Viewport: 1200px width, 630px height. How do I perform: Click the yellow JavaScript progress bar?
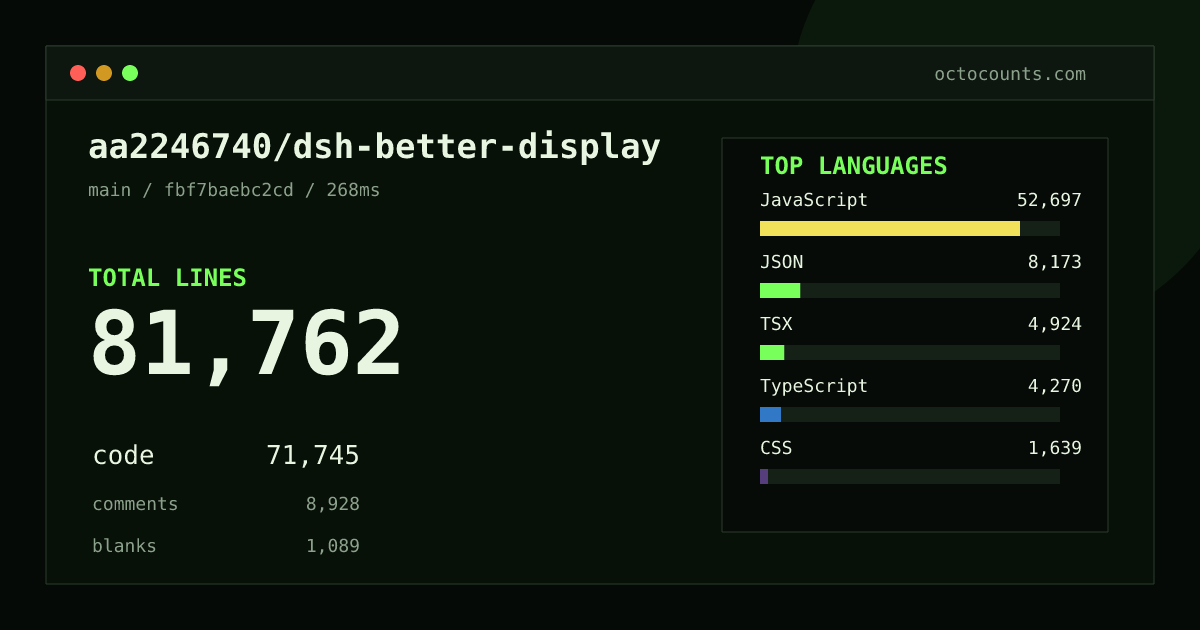pyautogui.click(x=890, y=228)
